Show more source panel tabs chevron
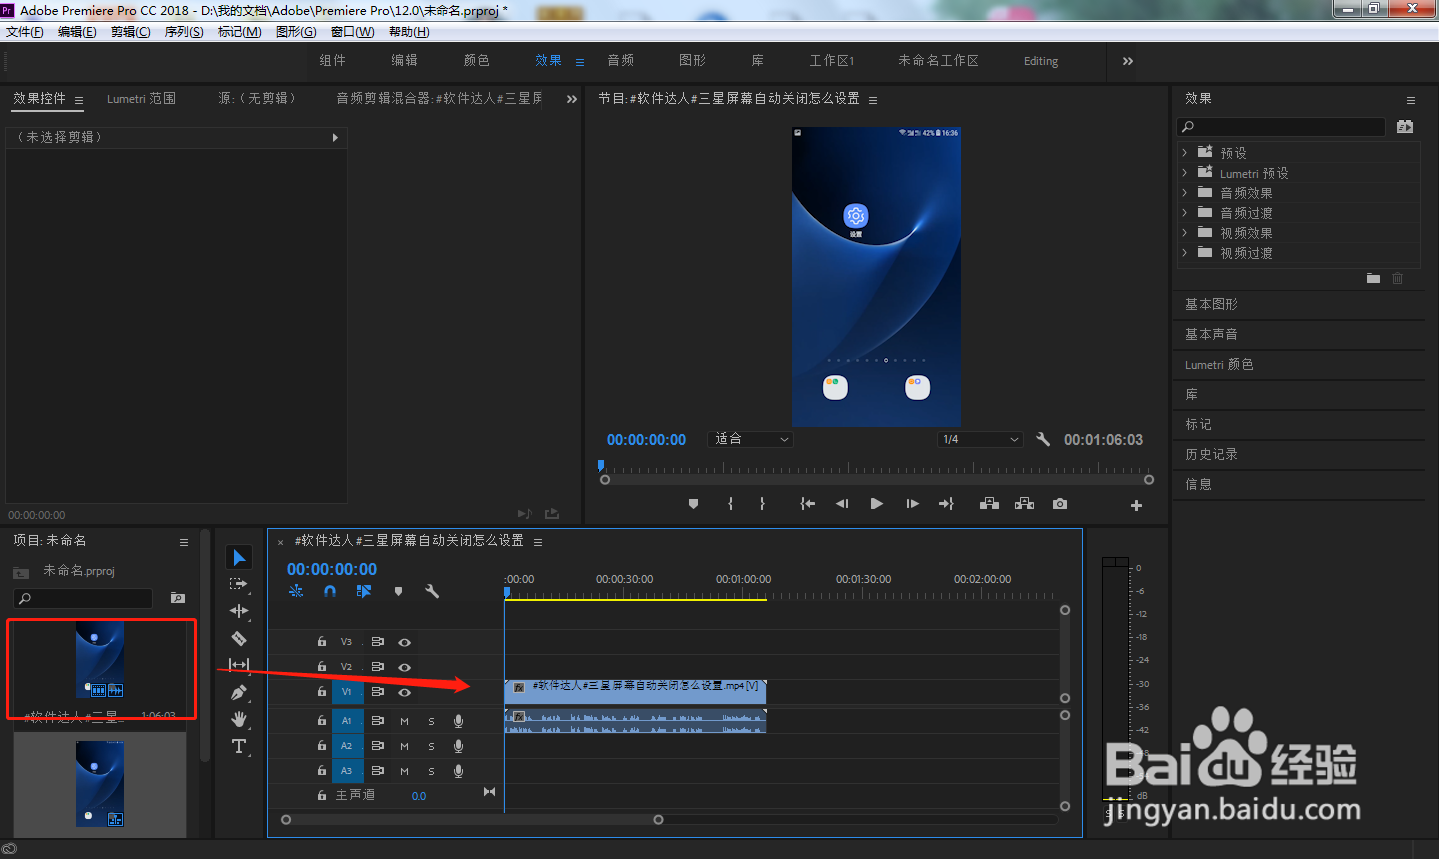This screenshot has height=859, width=1439. click(x=572, y=99)
